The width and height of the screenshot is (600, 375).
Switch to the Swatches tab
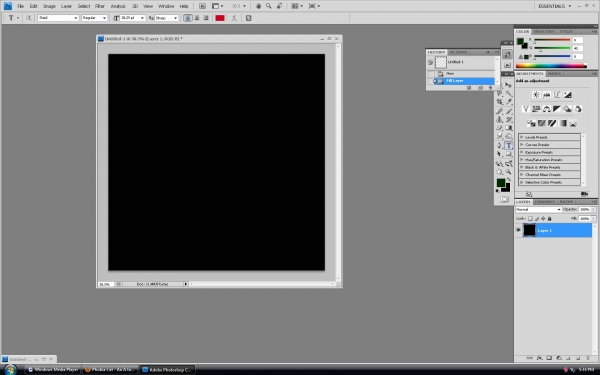point(543,31)
